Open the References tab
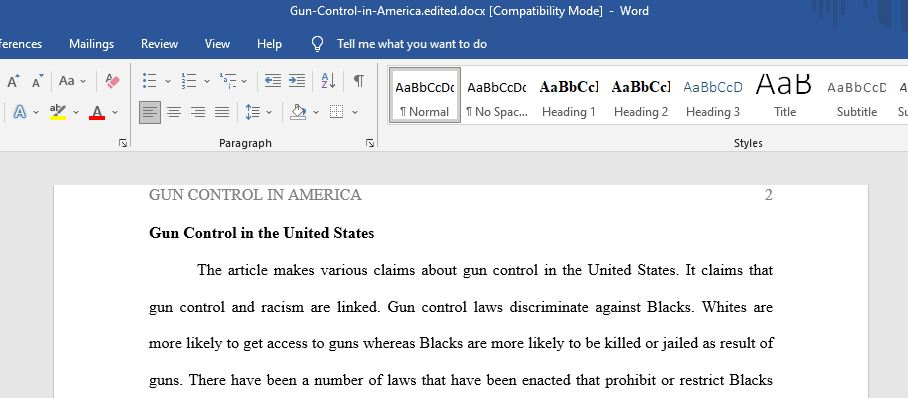908x398 pixels. (x=21, y=44)
